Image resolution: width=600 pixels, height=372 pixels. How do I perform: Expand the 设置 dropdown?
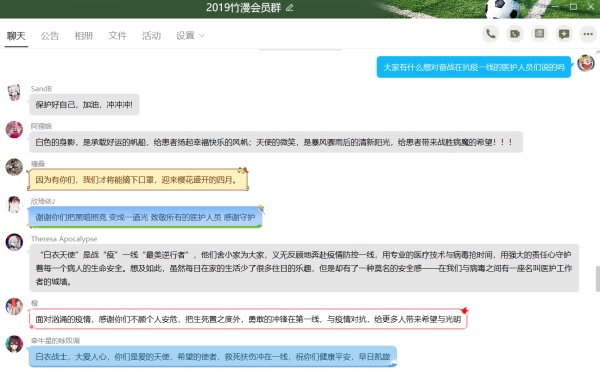(190, 36)
